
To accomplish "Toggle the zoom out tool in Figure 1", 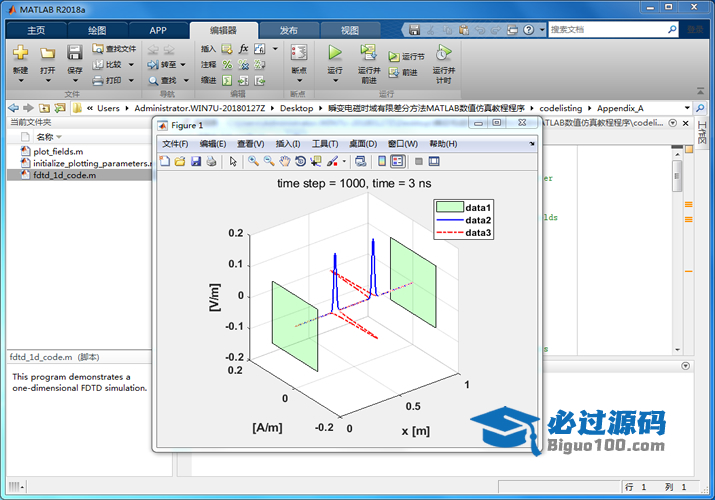I will coord(269,161).
